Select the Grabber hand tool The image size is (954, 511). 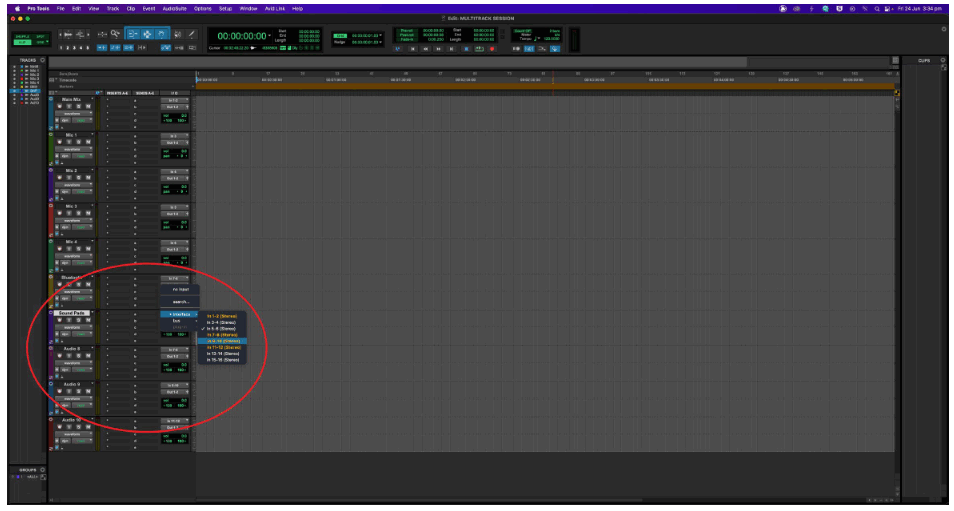[x=162, y=33]
